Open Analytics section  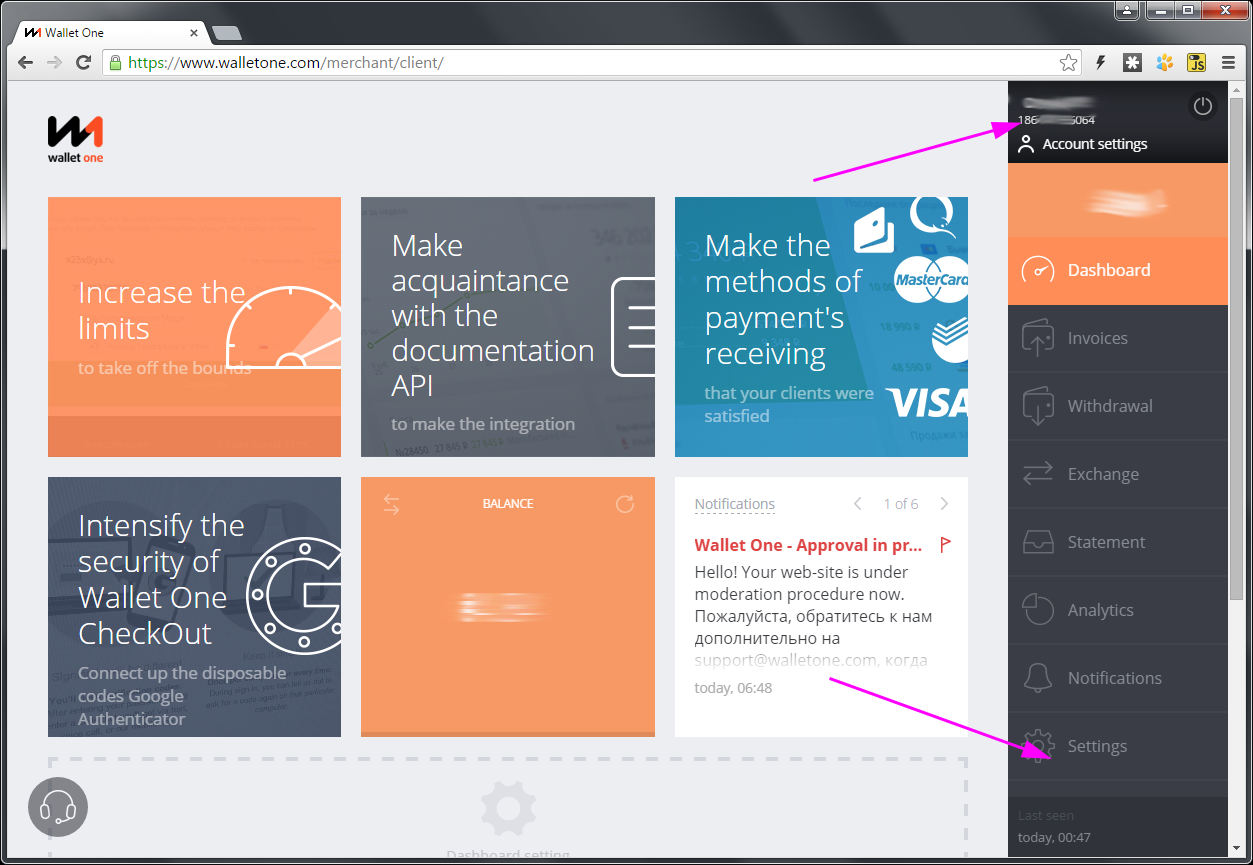[1117, 610]
